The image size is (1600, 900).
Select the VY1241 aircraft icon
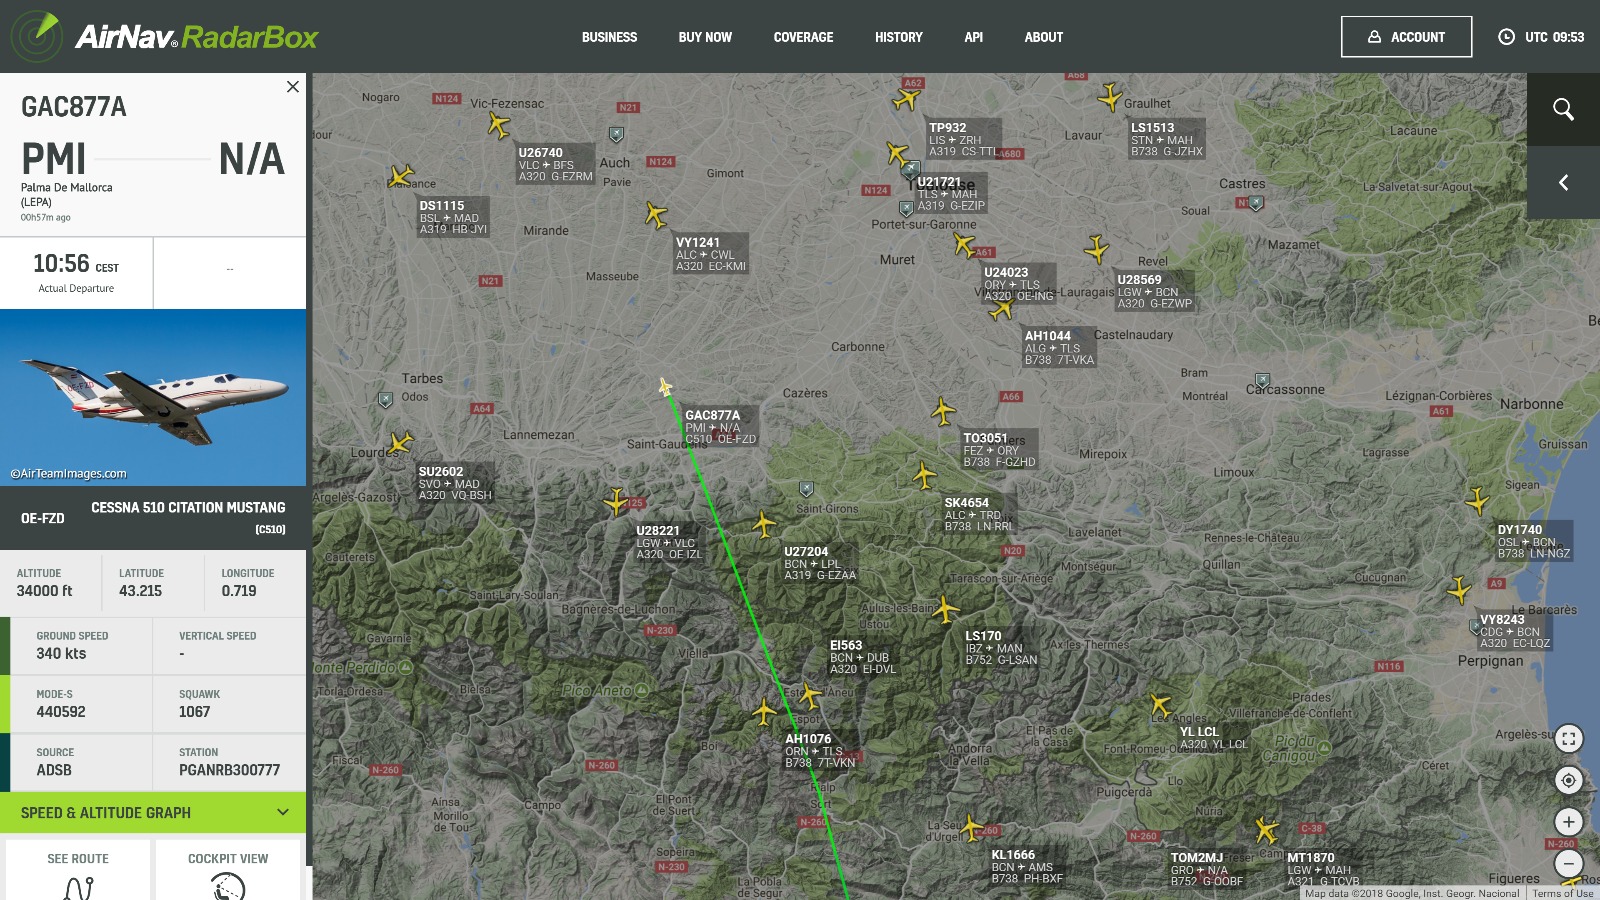click(655, 214)
